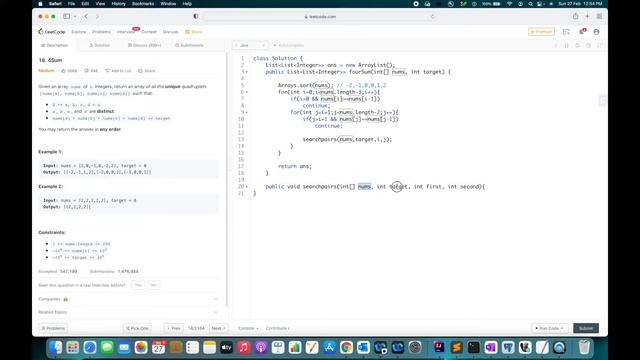This screenshot has width=640, height=360.
Task: Collapse code fold arrow at line 9
Action: [x=247, y=112]
